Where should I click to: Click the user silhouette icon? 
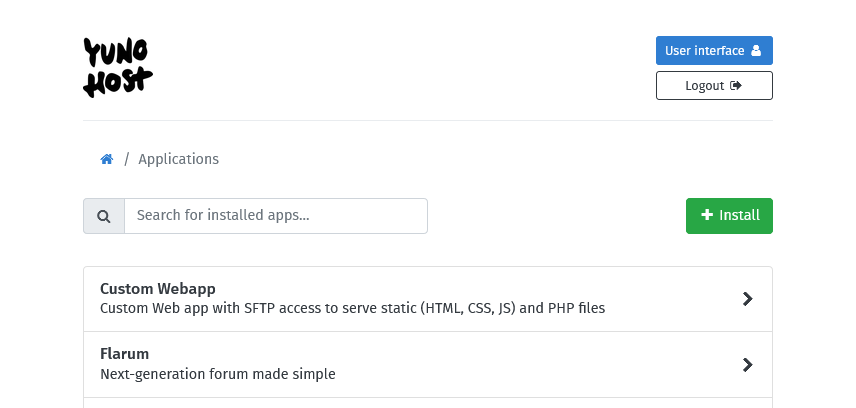756,51
